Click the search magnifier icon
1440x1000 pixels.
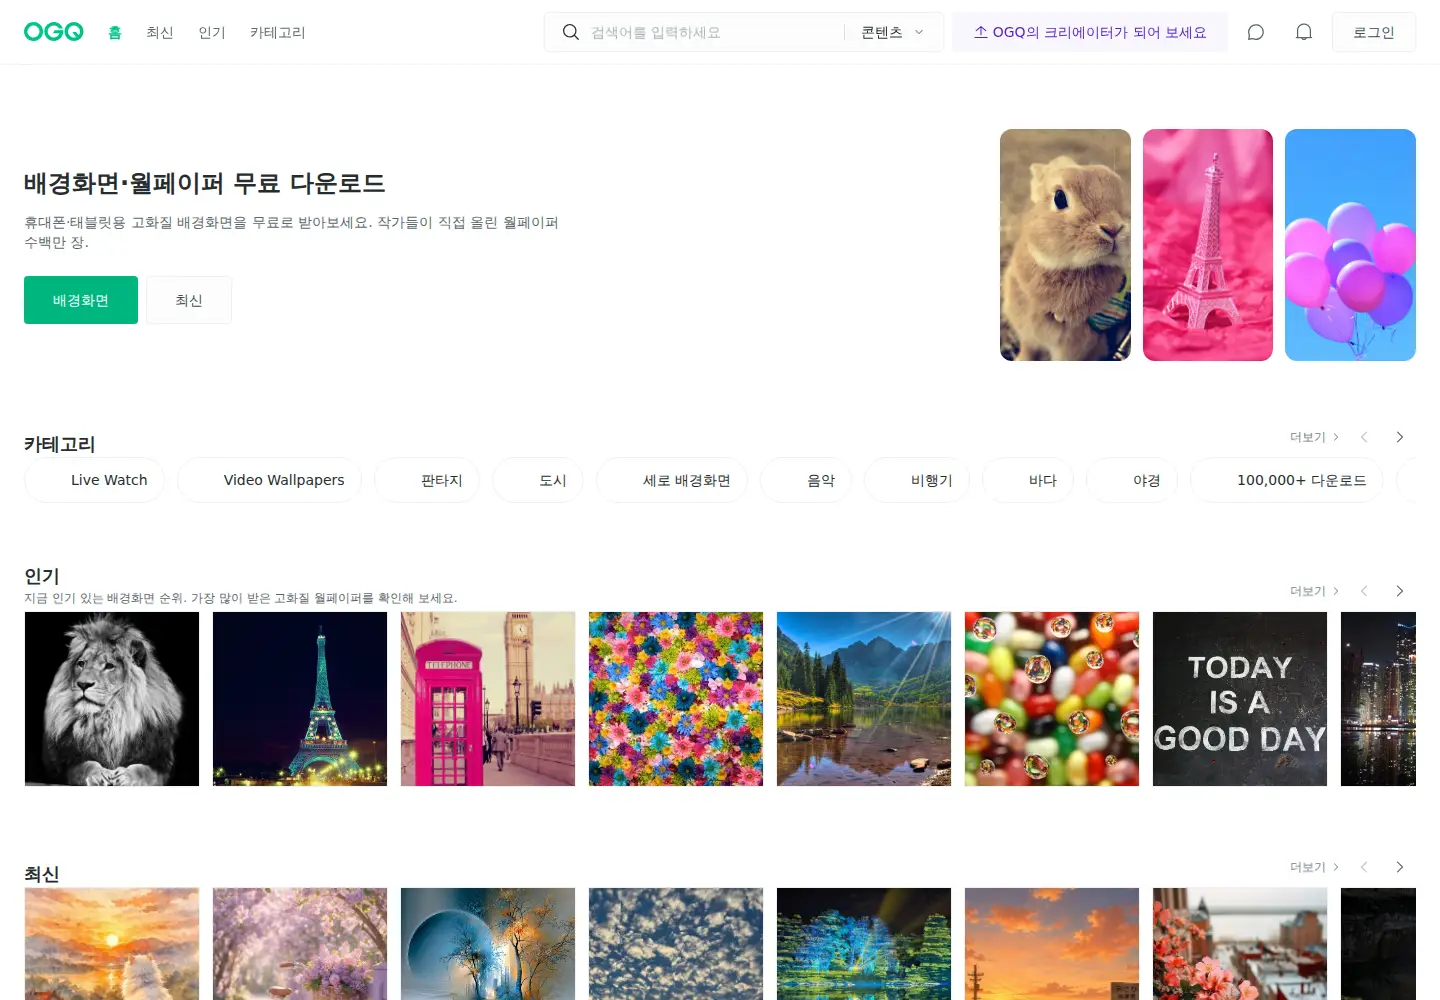click(571, 32)
